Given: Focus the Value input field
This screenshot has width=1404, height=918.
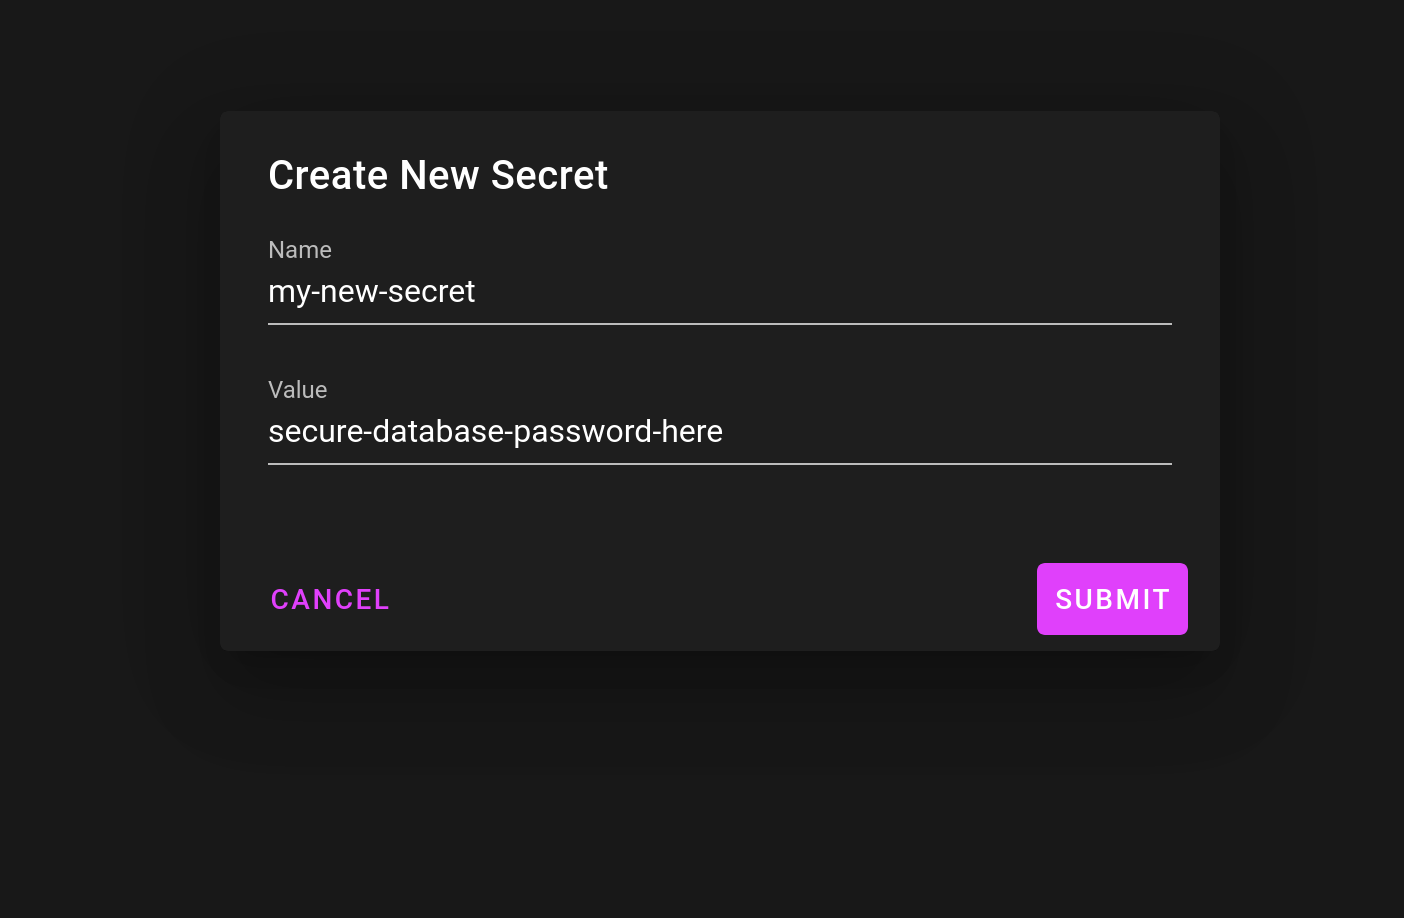Looking at the screenshot, I should point(719,432).
